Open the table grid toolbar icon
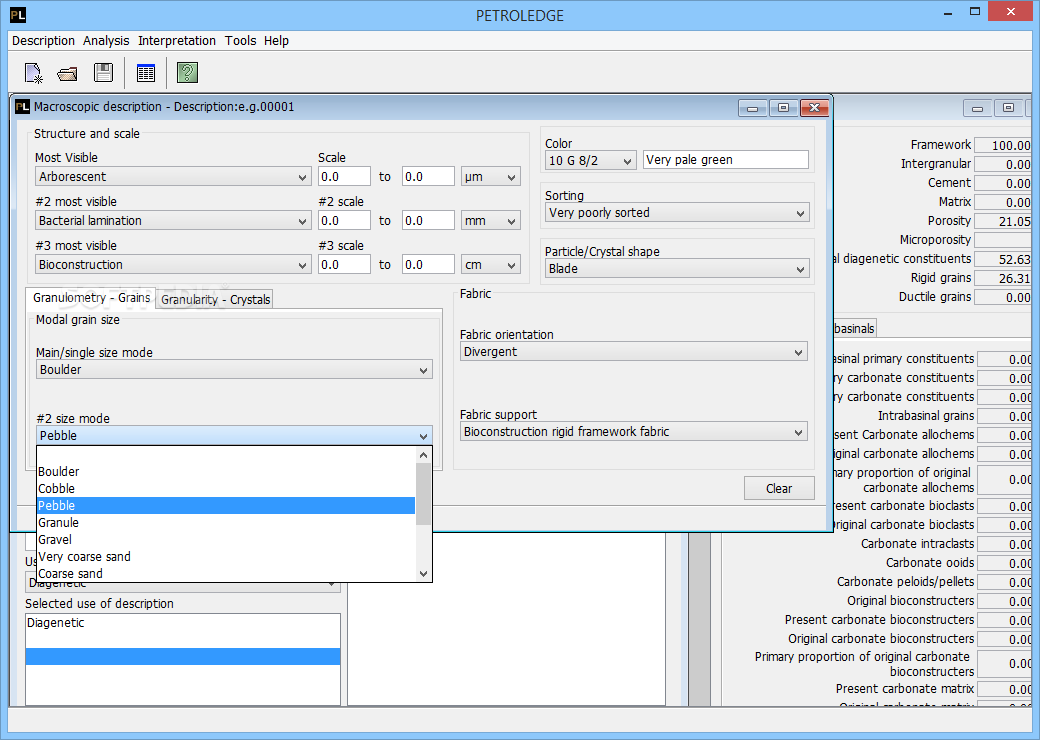The image size is (1040, 740). [x=146, y=73]
